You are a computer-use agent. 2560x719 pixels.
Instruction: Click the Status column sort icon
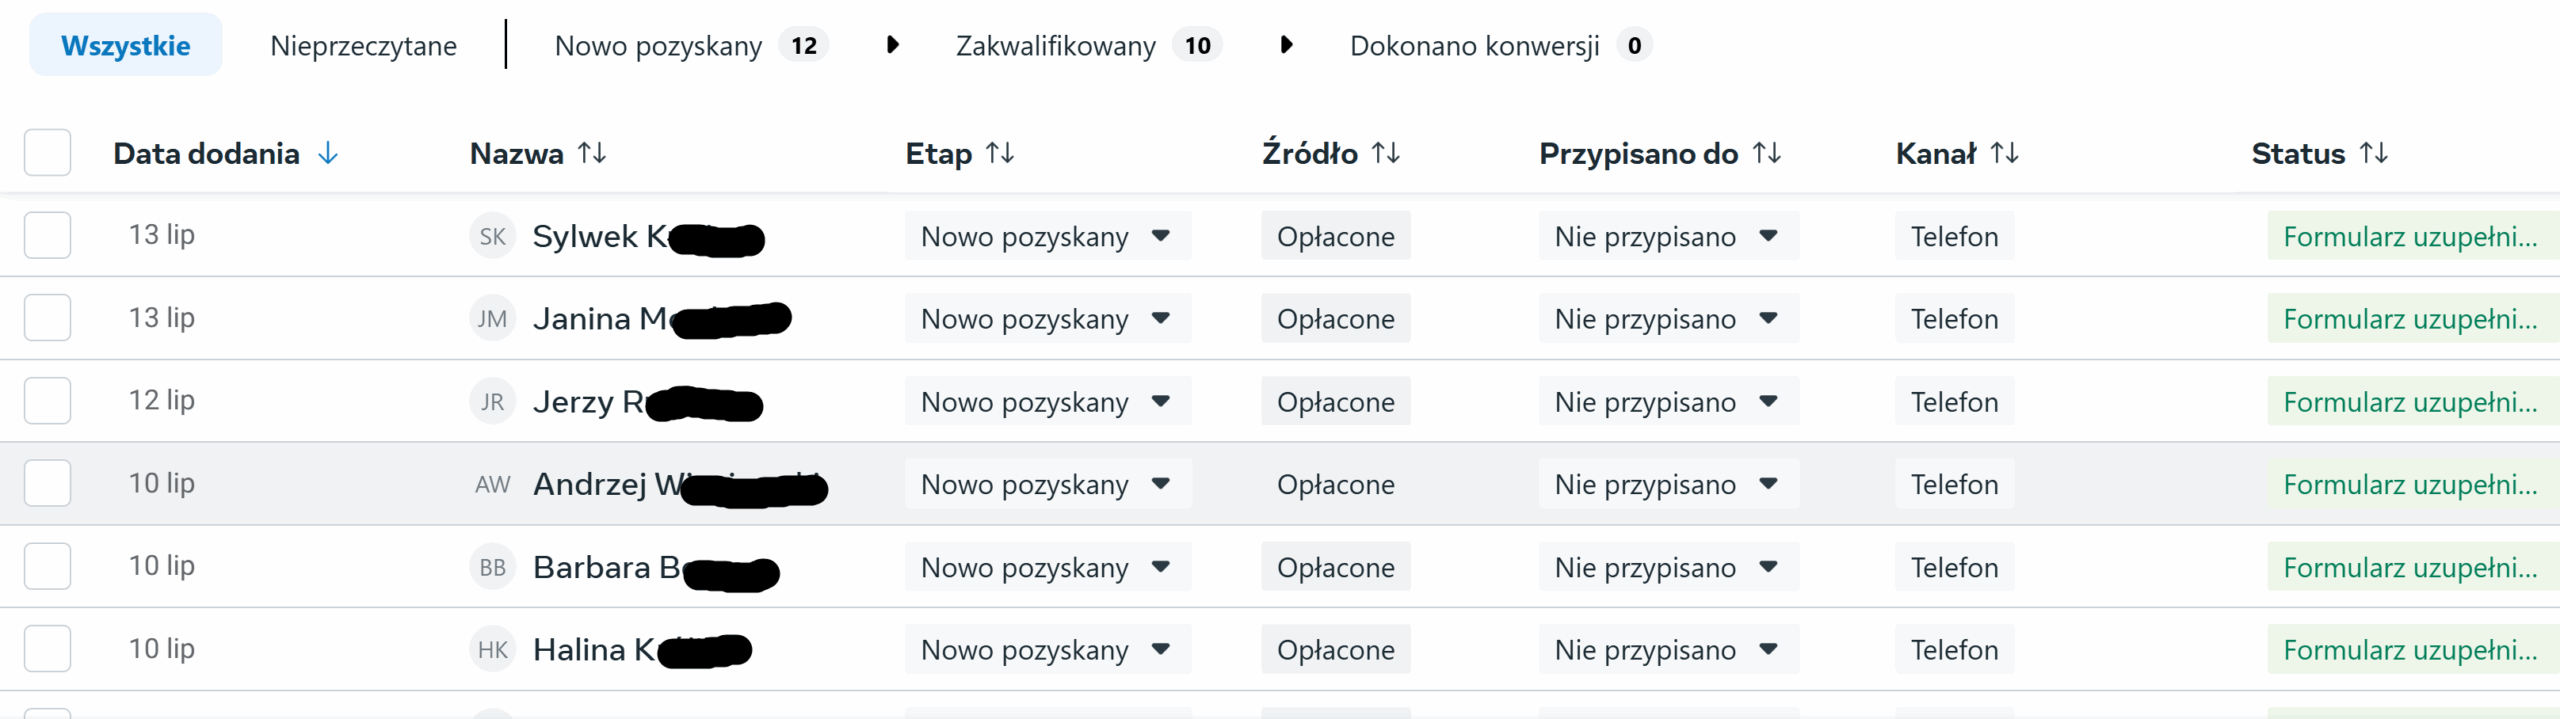(2374, 154)
